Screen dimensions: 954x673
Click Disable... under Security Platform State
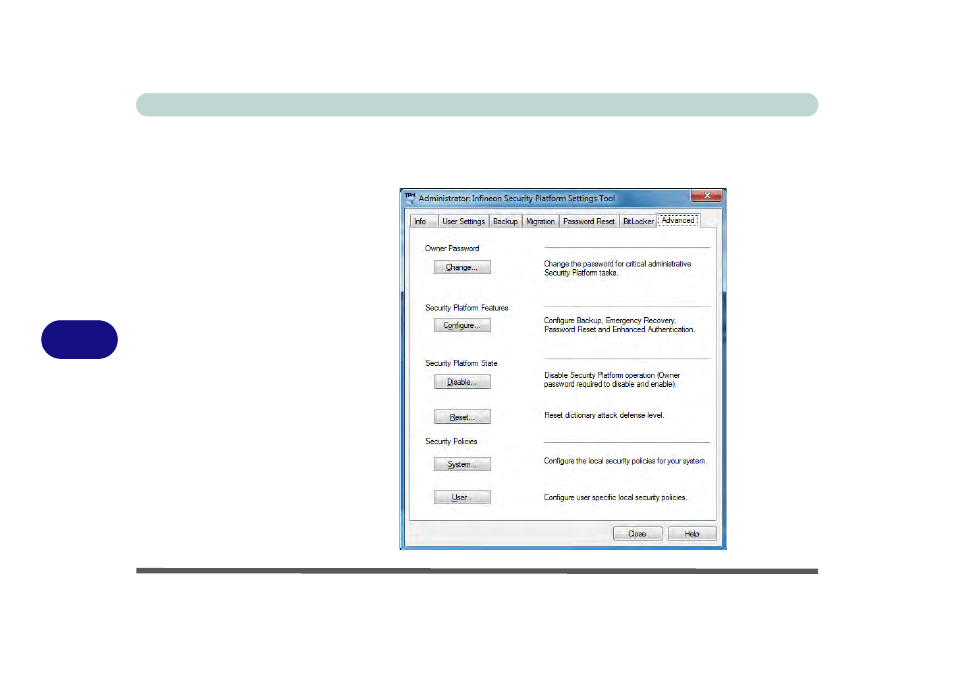click(x=462, y=382)
